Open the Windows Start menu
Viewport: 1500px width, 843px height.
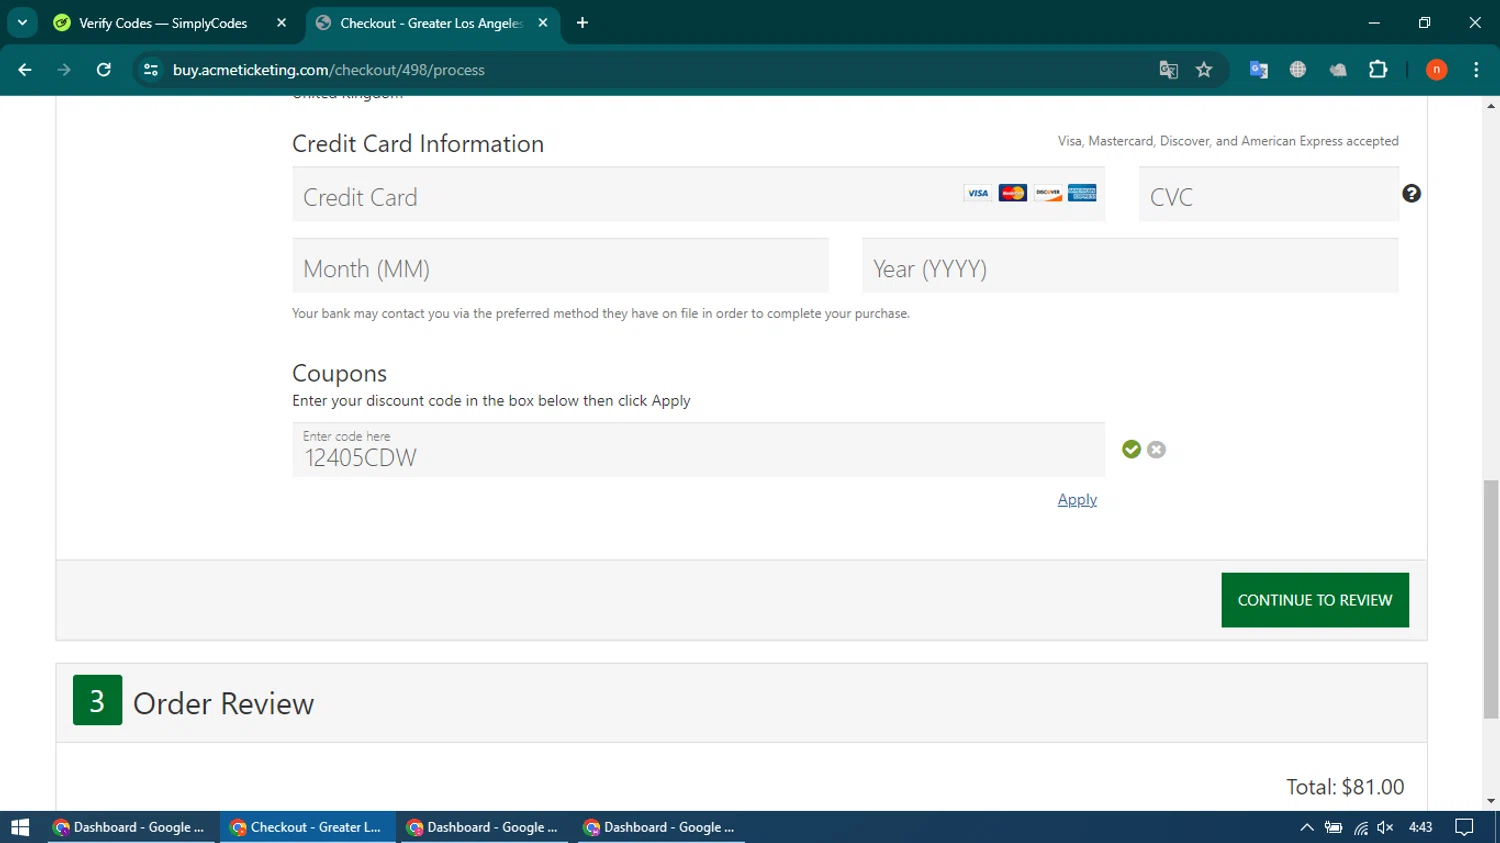tap(20, 827)
